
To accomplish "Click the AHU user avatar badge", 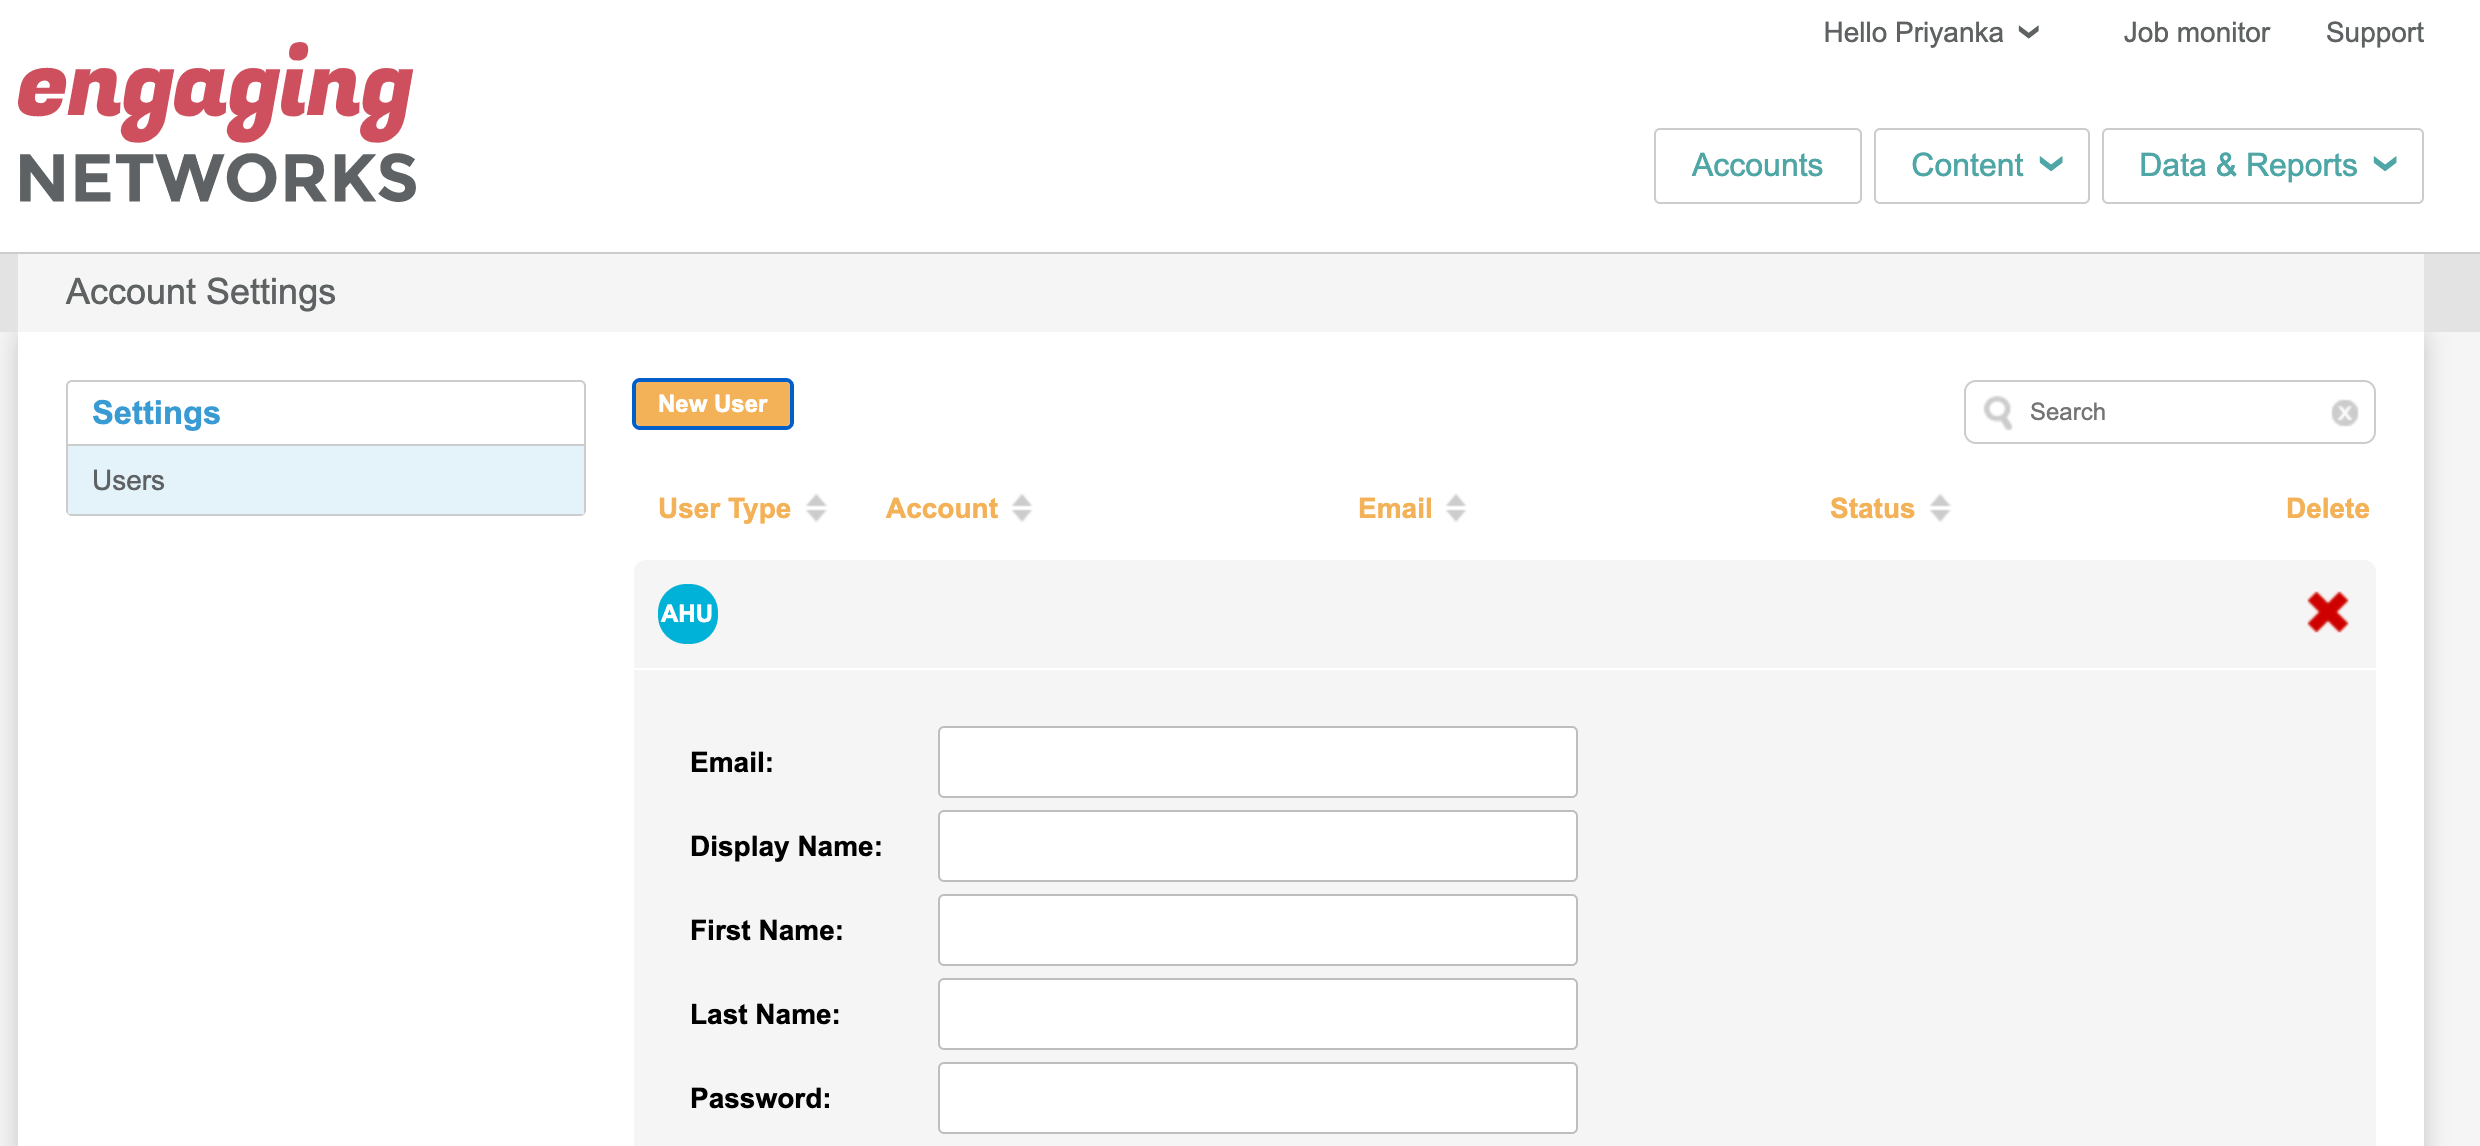I will point(687,613).
